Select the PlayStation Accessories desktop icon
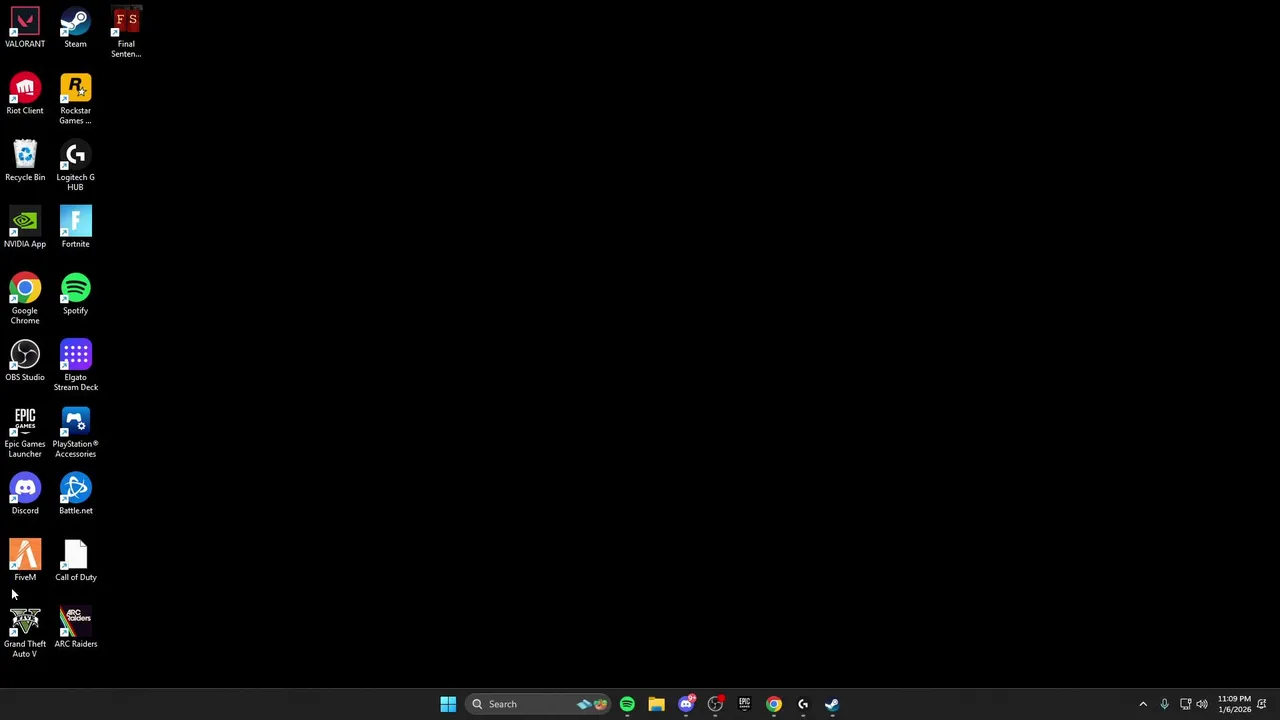1280x720 pixels. coord(75,434)
